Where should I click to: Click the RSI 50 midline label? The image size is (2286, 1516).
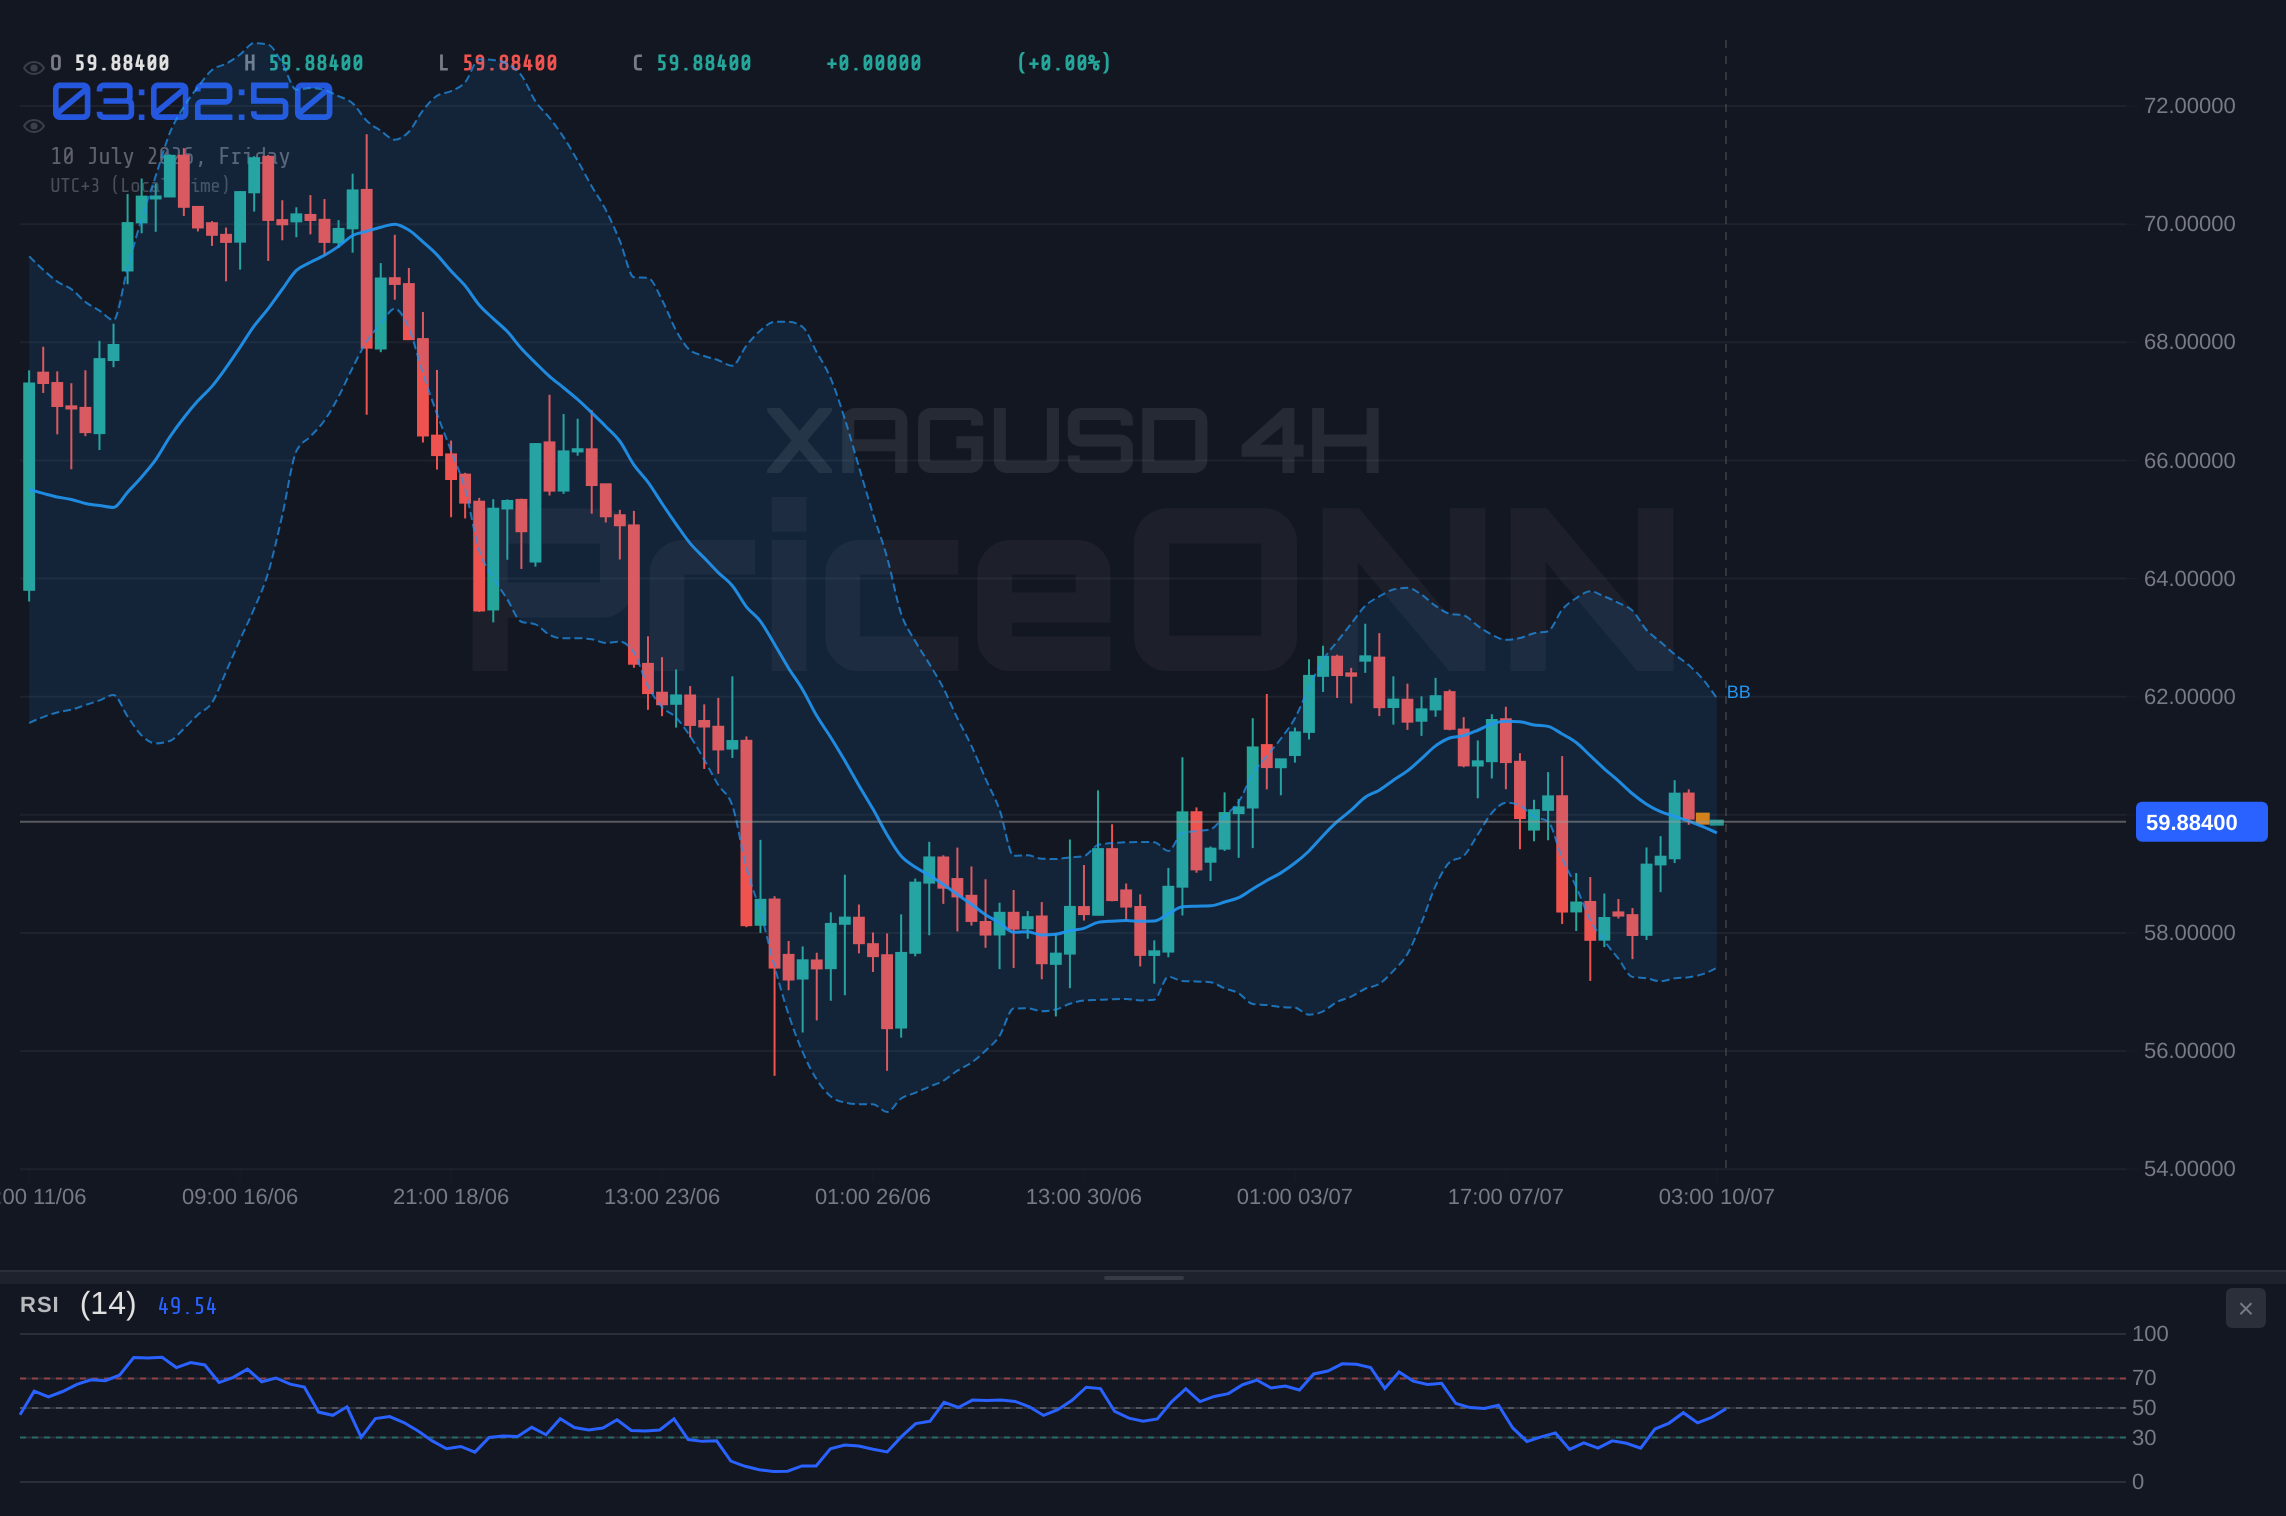pyautogui.click(x=2144, y=1408)
